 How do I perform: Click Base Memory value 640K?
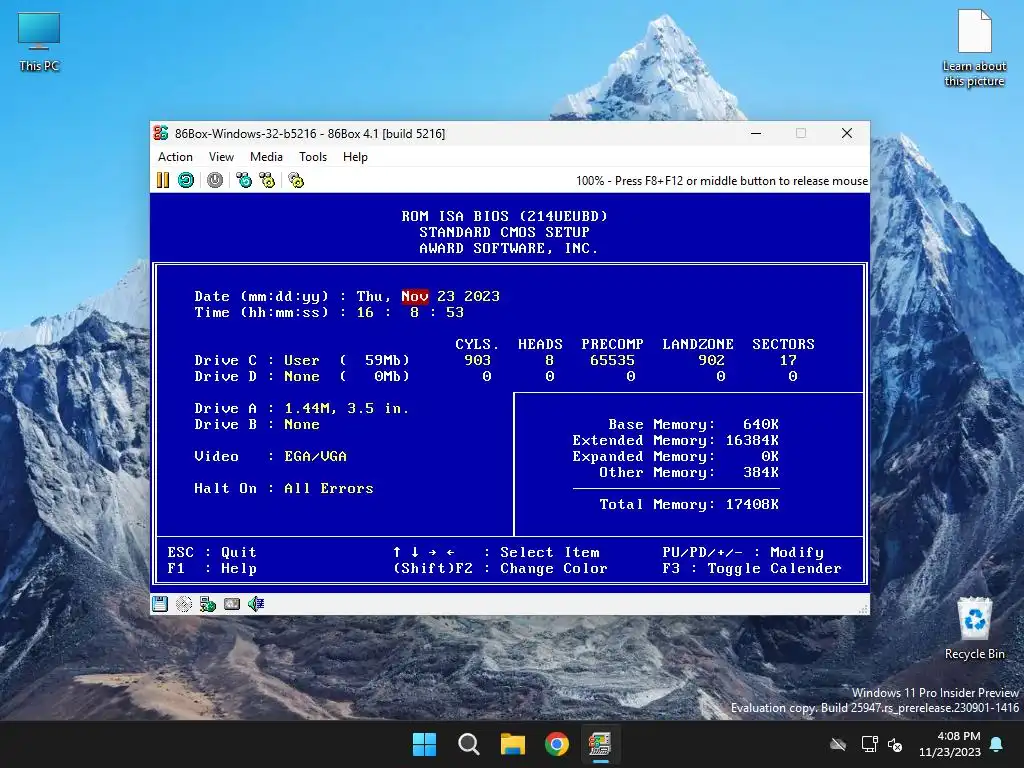point(761,424)
